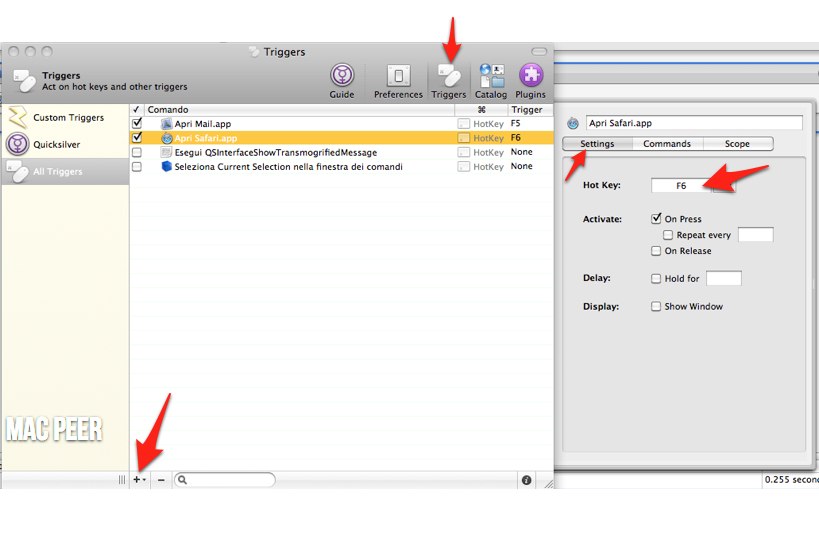Select the Apri Mail.app row text
This screenshot has height=553, width=819.
point(203,124)
